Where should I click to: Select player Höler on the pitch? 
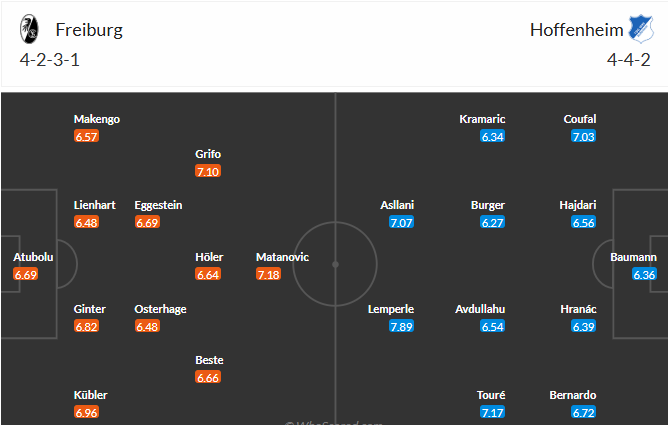[x=209, y=257]
